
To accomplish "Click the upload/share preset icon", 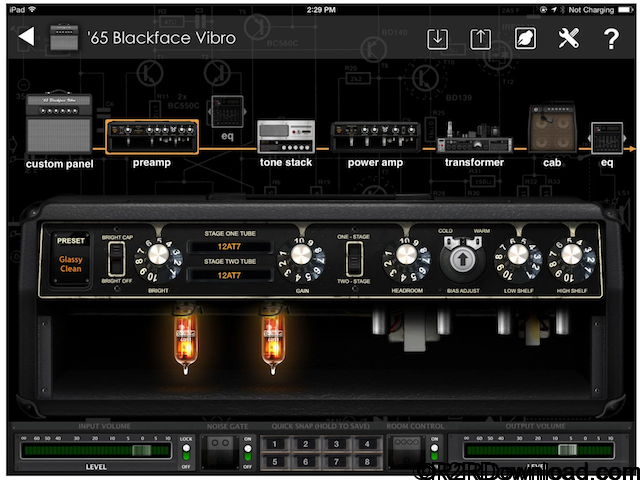I will [481, 38].
